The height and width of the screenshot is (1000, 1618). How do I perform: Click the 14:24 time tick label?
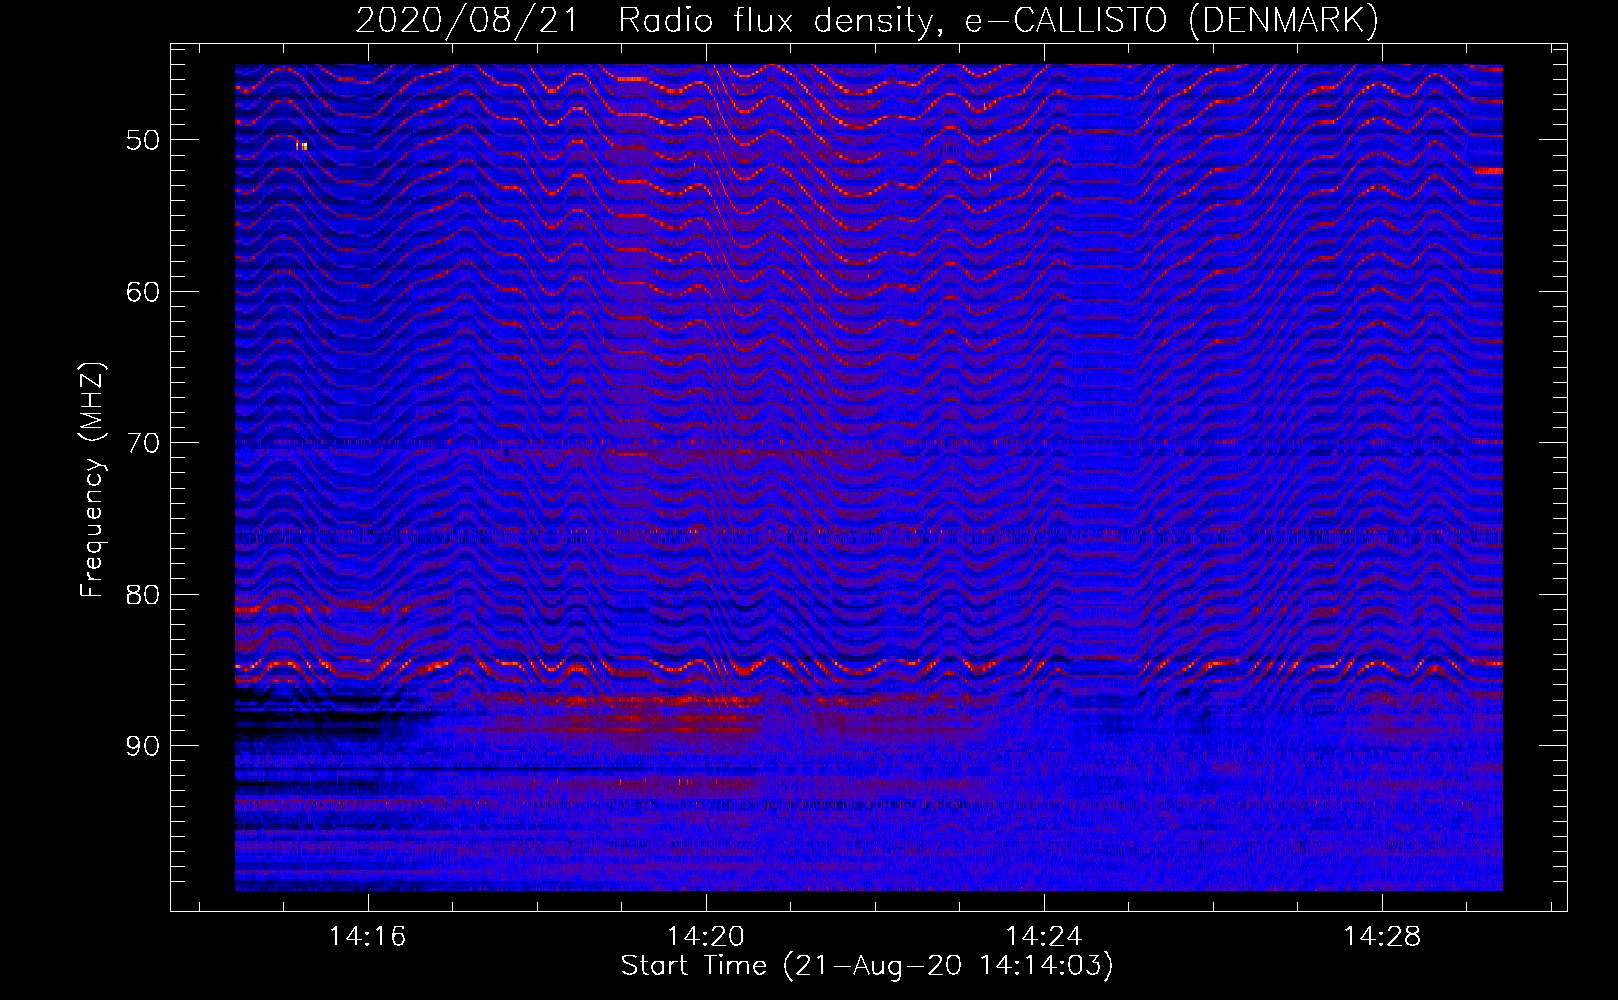tap(1044, 937)
